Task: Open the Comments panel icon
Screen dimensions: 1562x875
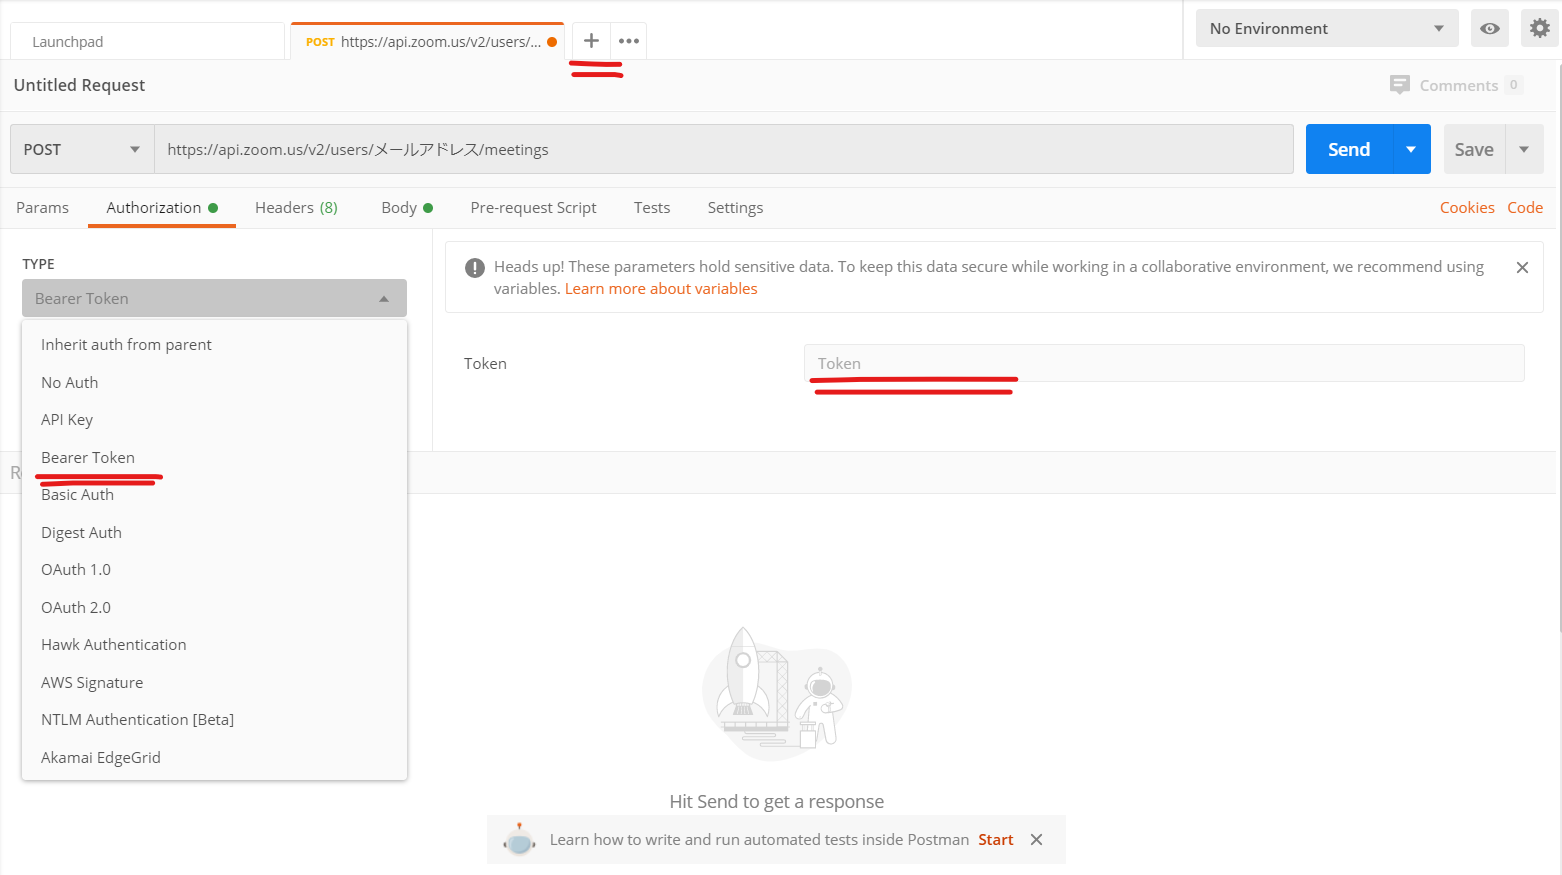Action: 1399,85
